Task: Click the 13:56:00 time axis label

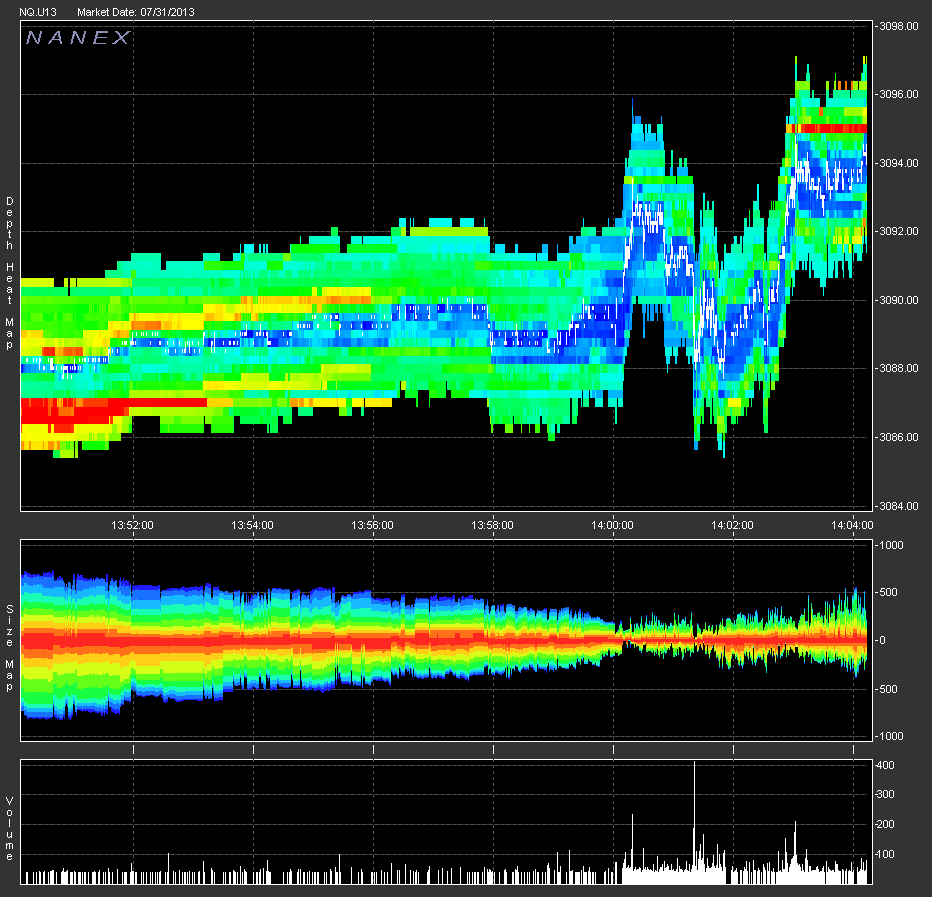Action: pos(373,525)
